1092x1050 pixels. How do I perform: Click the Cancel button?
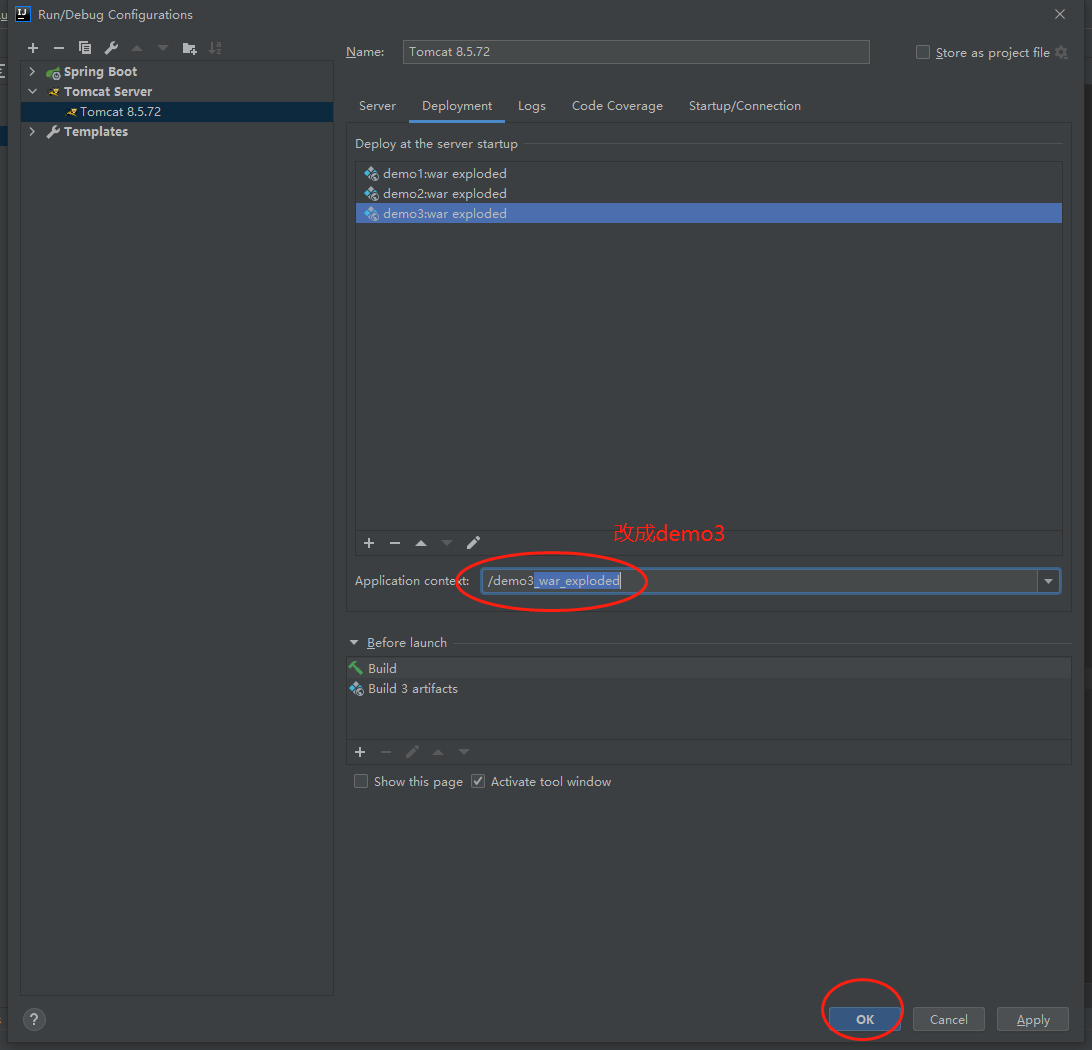pyautogui.click(x=949, y=1019)
